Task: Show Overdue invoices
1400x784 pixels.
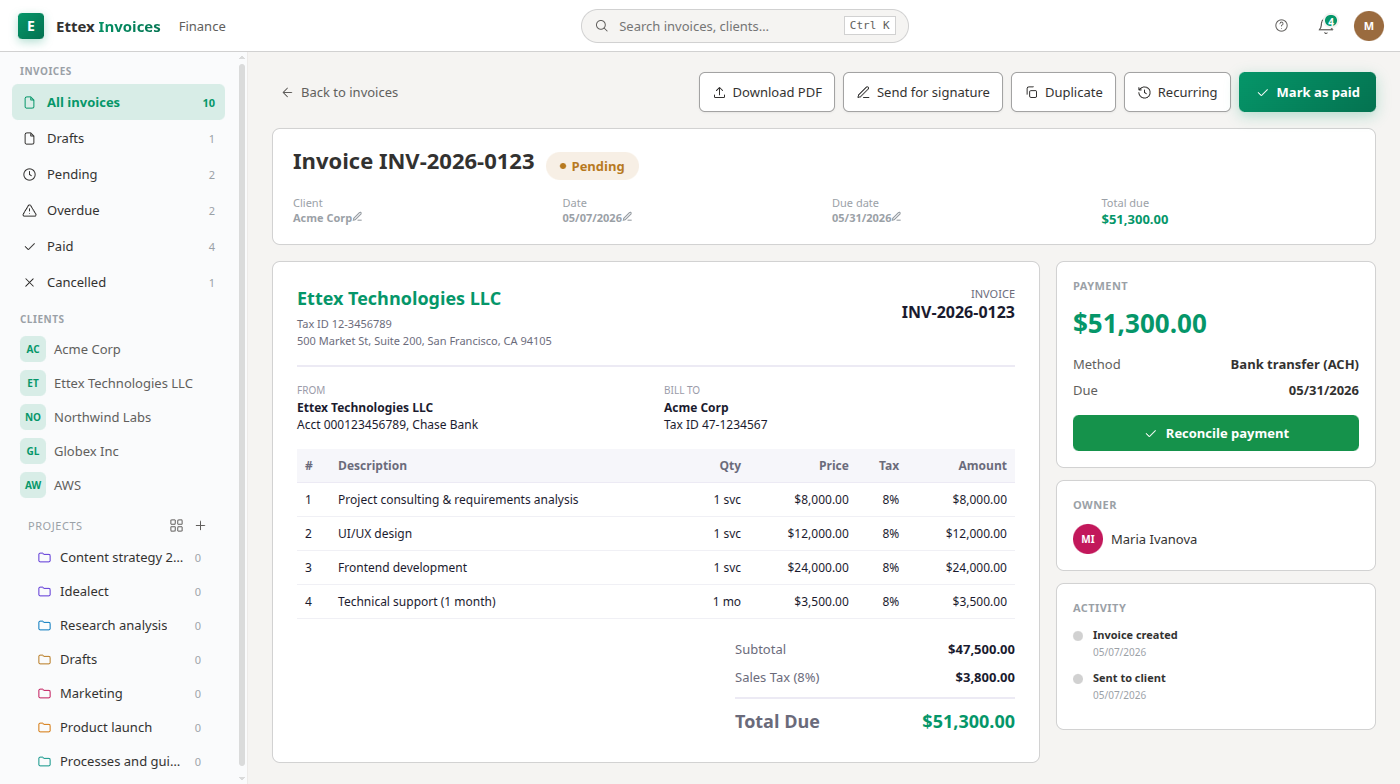Action: click(x=118, y=210)
